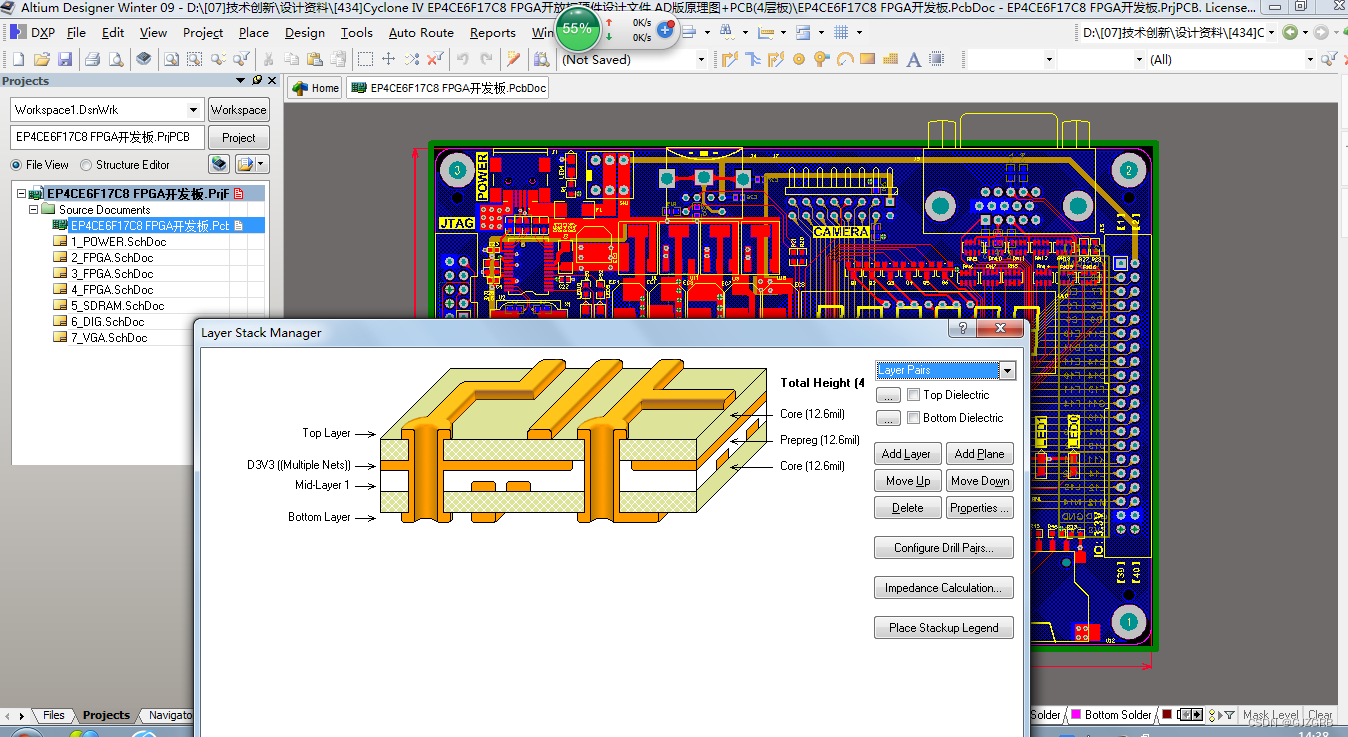
Task: Click the Add Plane button
Action: coord(979,454)
